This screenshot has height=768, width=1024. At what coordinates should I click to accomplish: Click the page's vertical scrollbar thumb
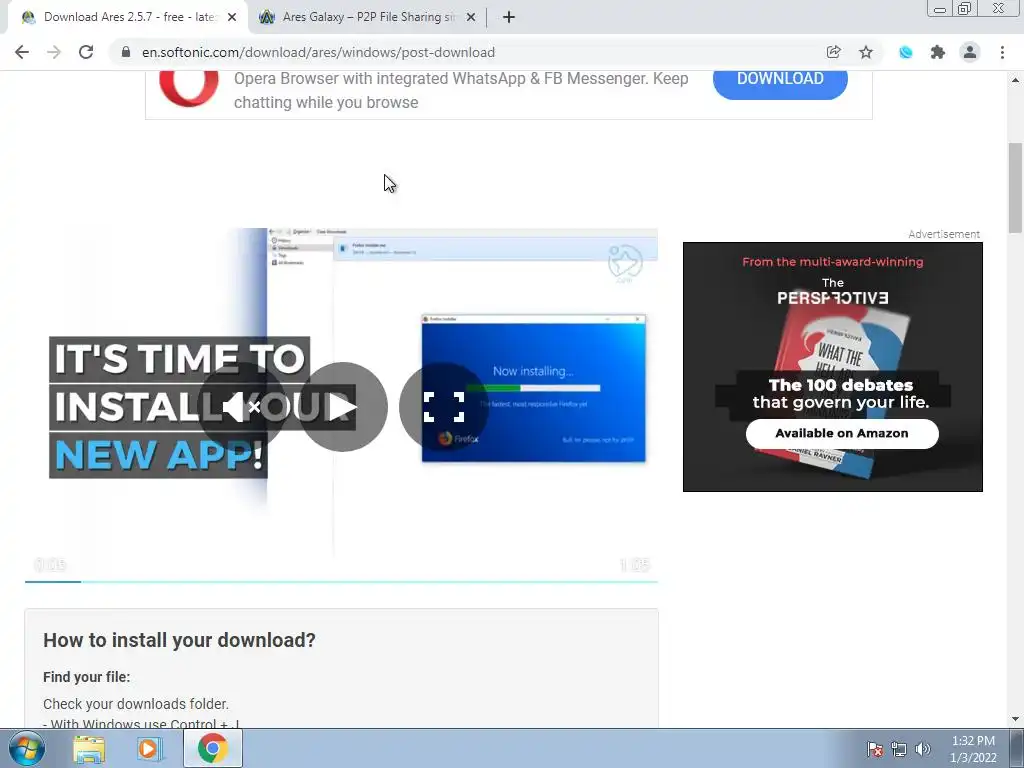click(x=1015, y=187)
